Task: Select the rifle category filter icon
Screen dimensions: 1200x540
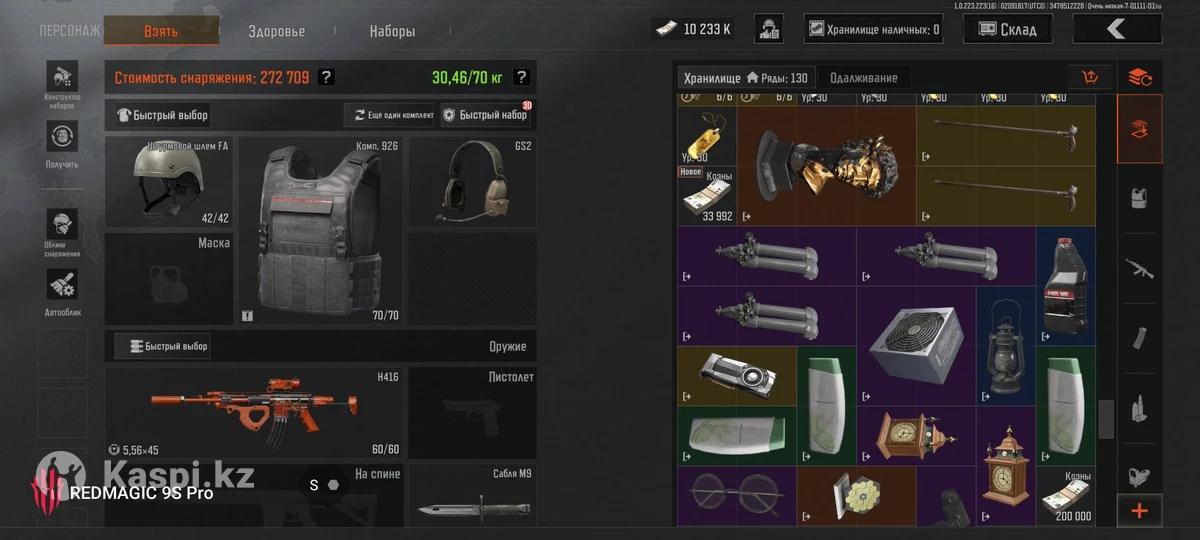Action: tap(1139, 267)
